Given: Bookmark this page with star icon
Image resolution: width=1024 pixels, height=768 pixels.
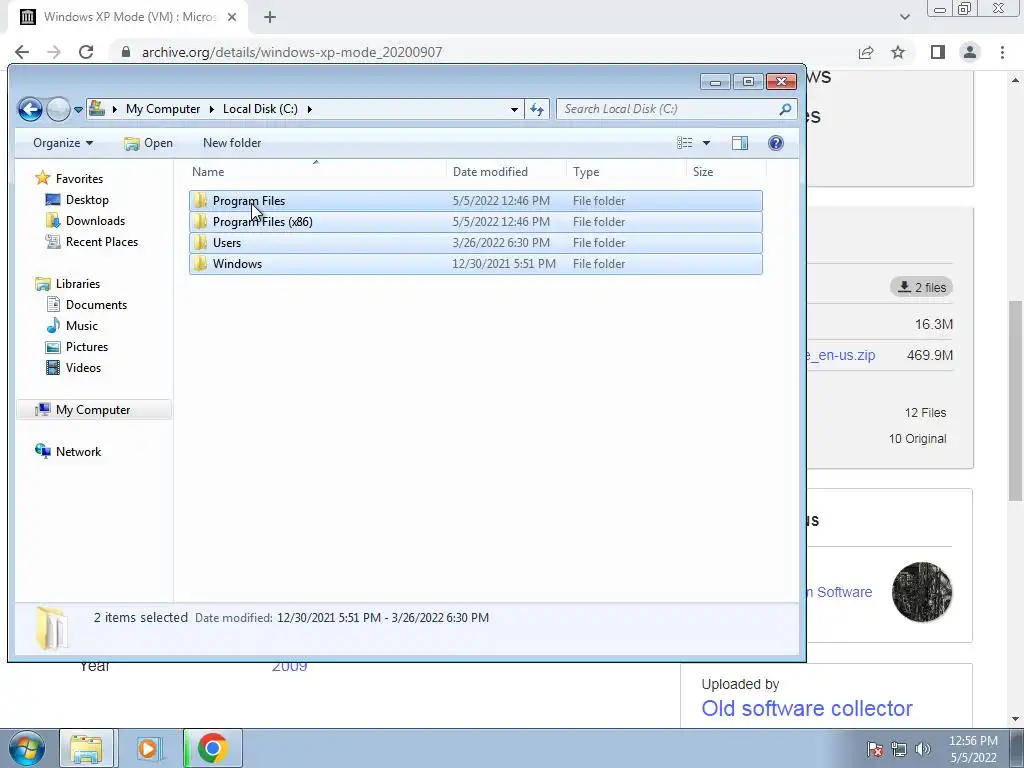Looking at the screenshot, I should point(898,52).
